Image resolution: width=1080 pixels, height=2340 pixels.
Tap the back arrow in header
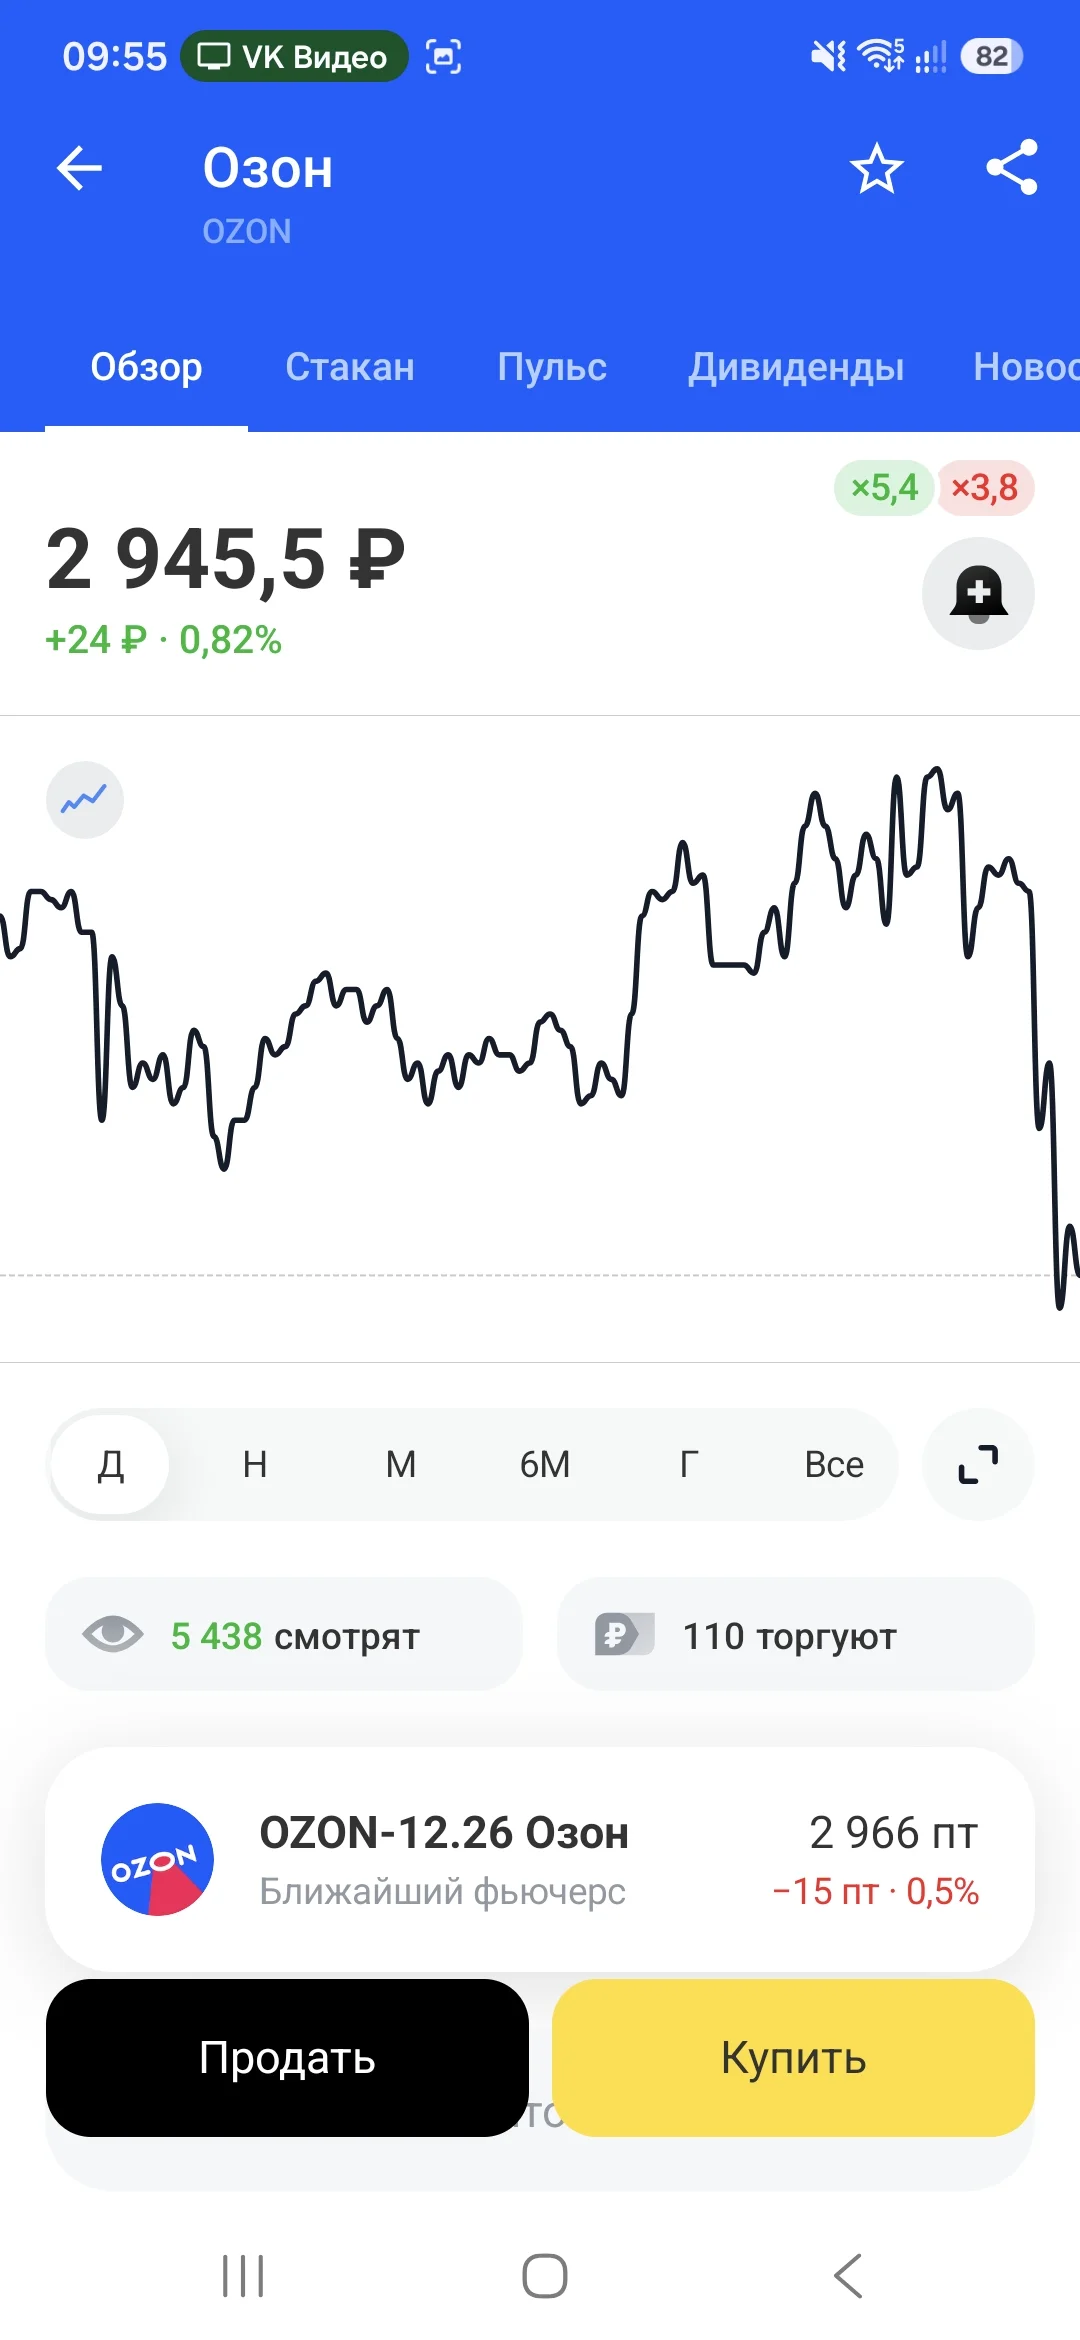pos(80,168)
